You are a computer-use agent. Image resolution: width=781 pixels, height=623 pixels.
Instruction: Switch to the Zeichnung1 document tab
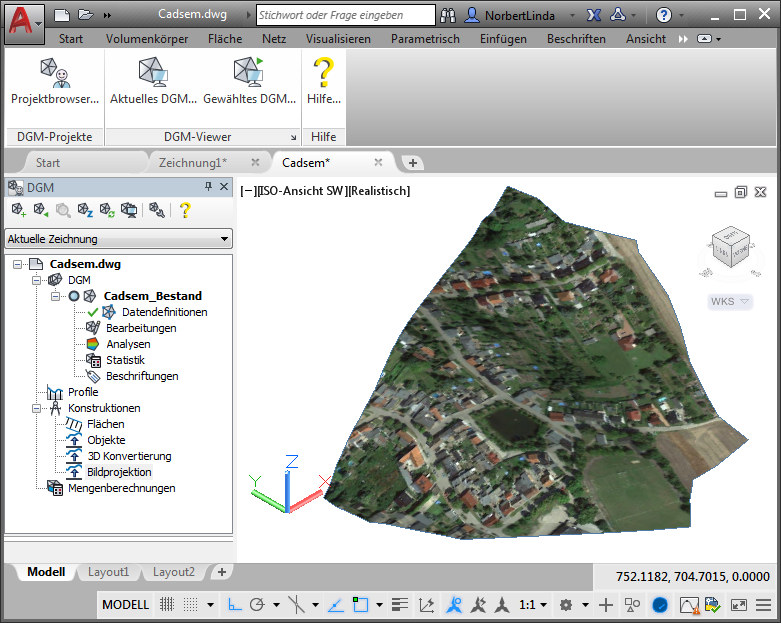click(192, 162)
